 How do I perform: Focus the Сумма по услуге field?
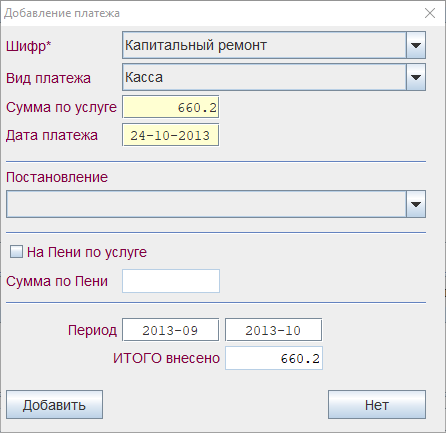[171, 107]
